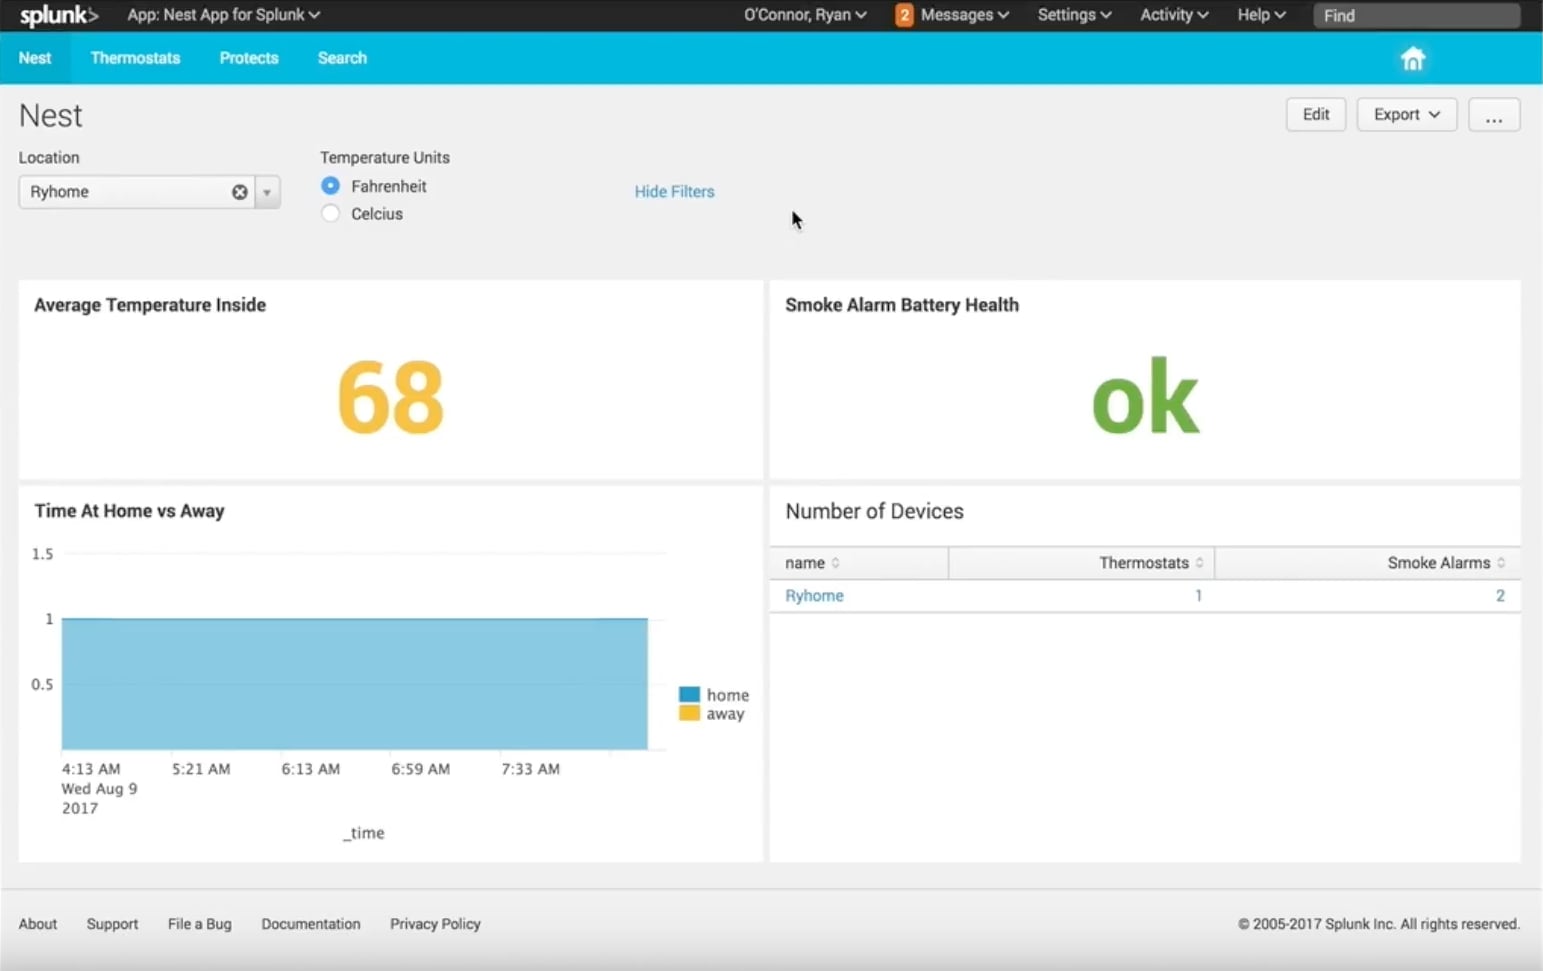Click the Splunk logo

[58, 15]
